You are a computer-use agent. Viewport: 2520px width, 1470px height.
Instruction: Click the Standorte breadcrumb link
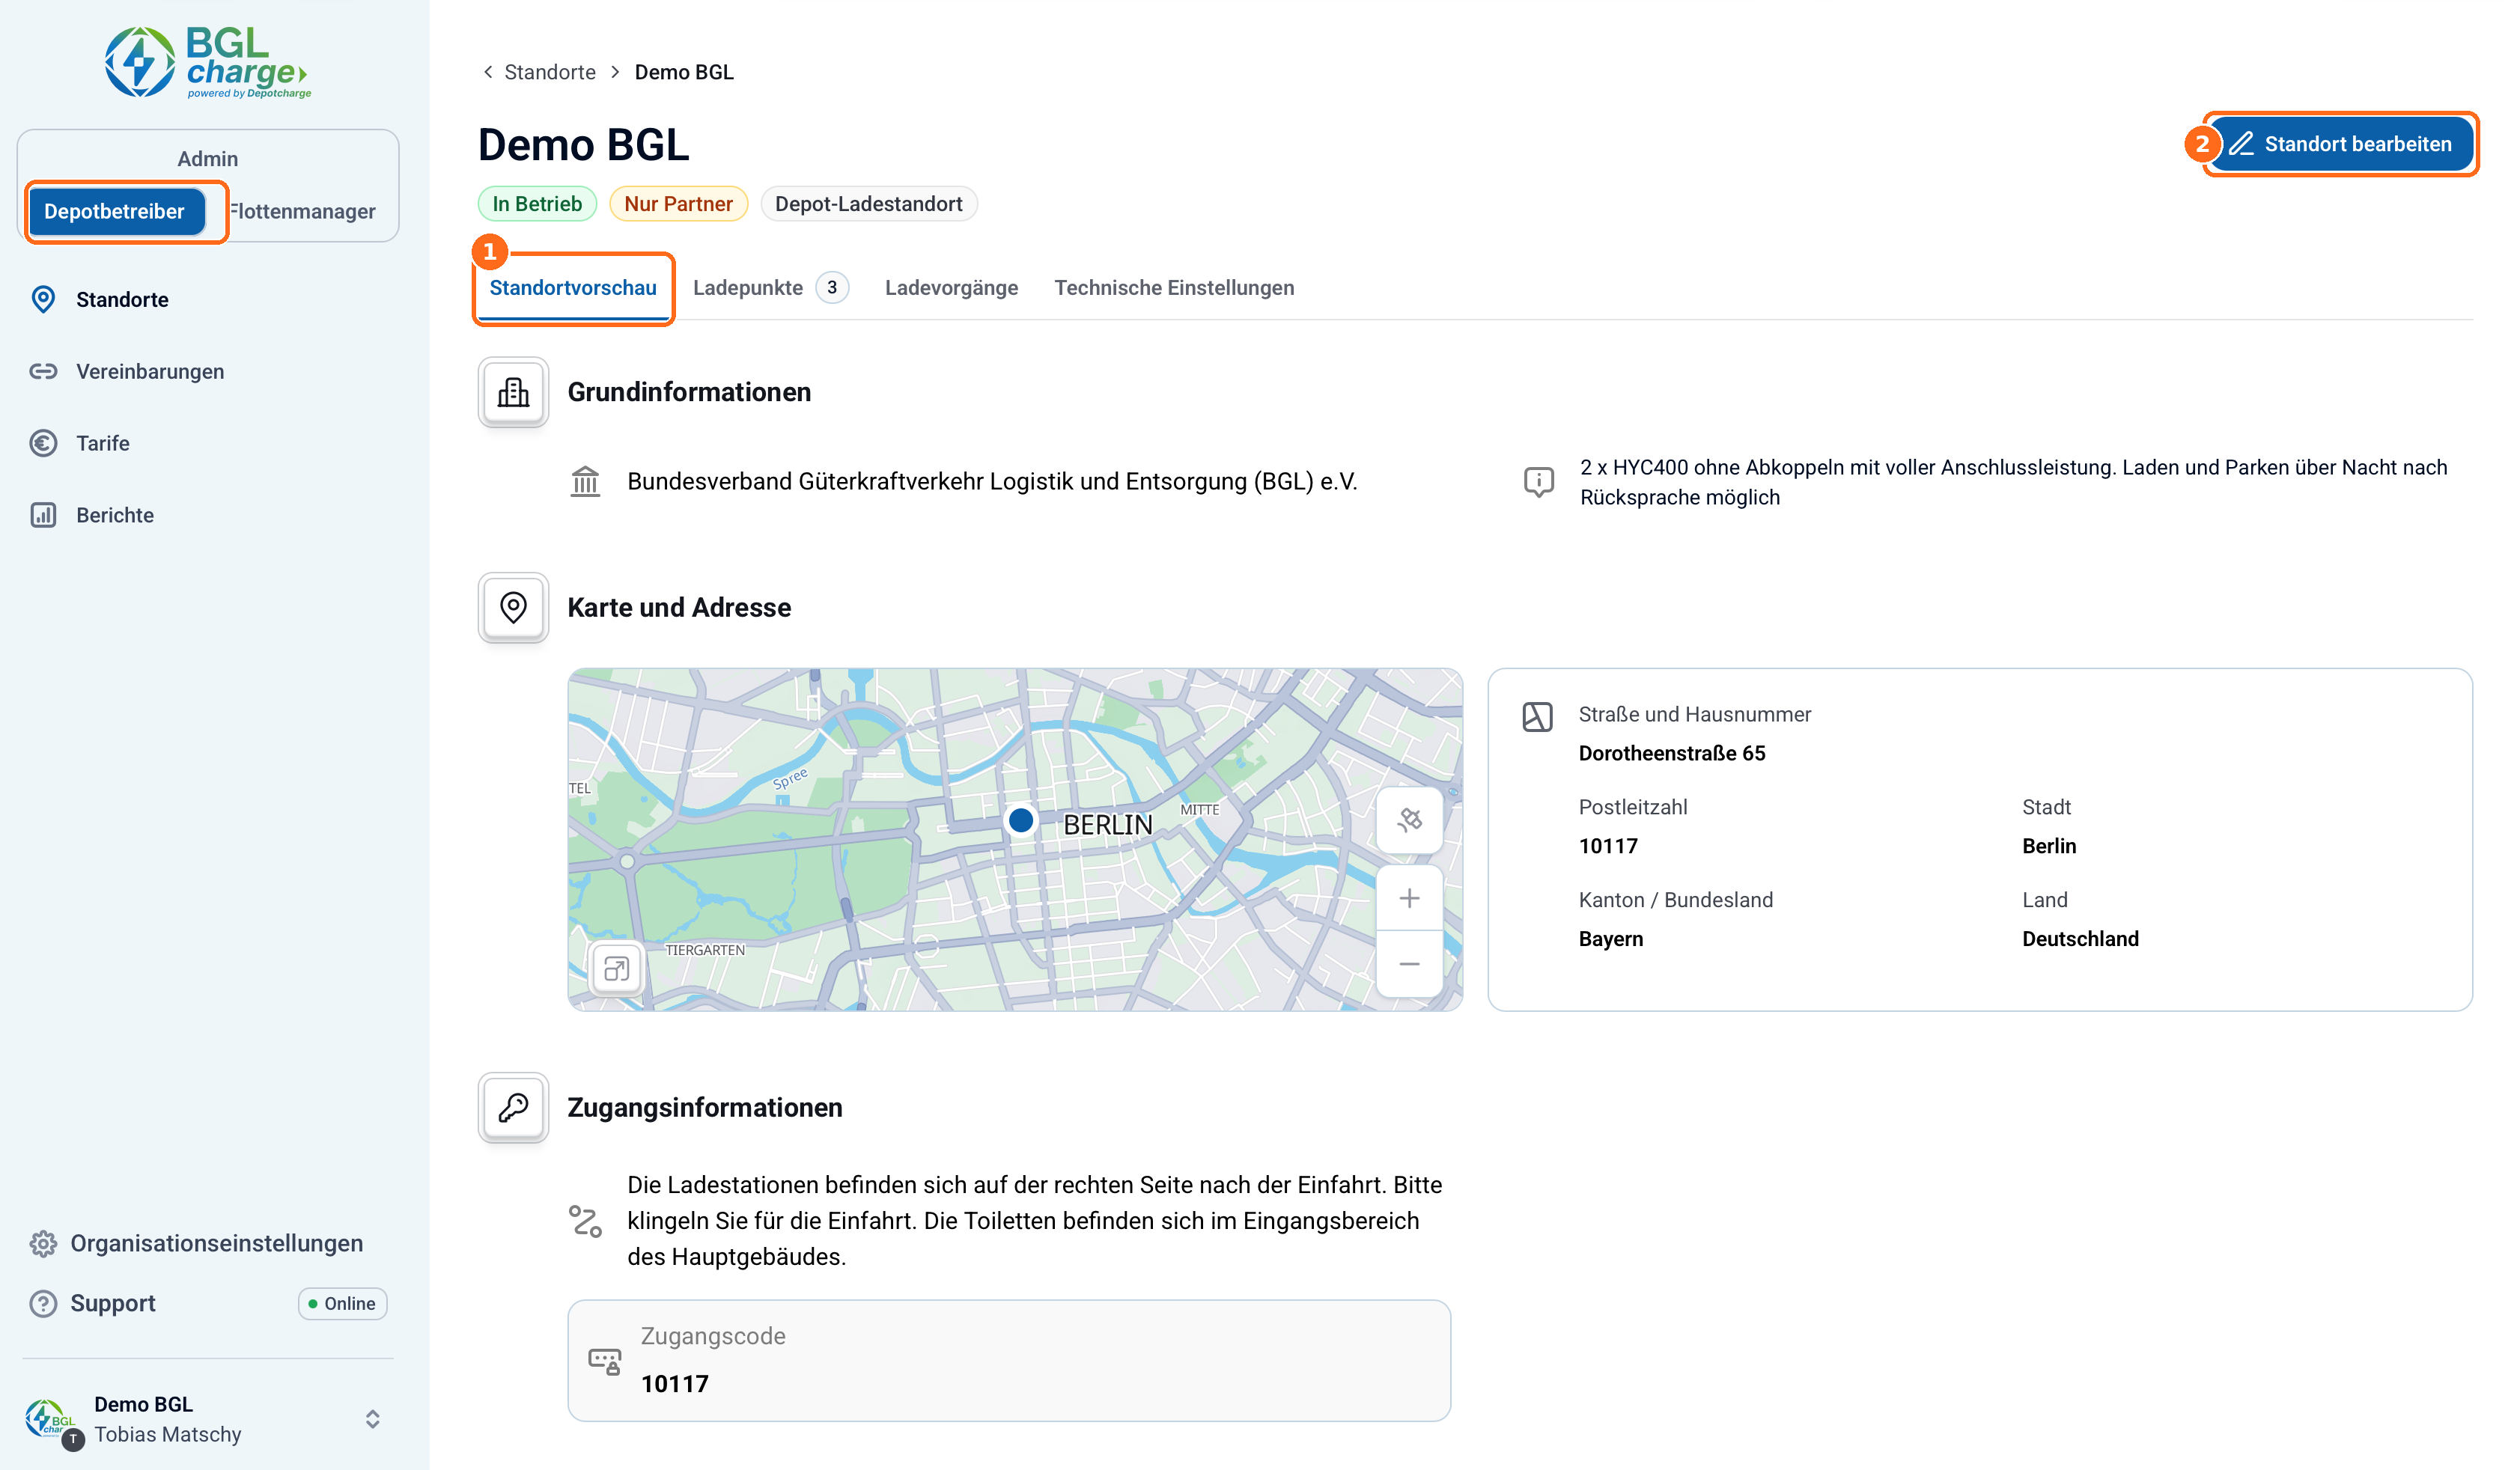550,72
